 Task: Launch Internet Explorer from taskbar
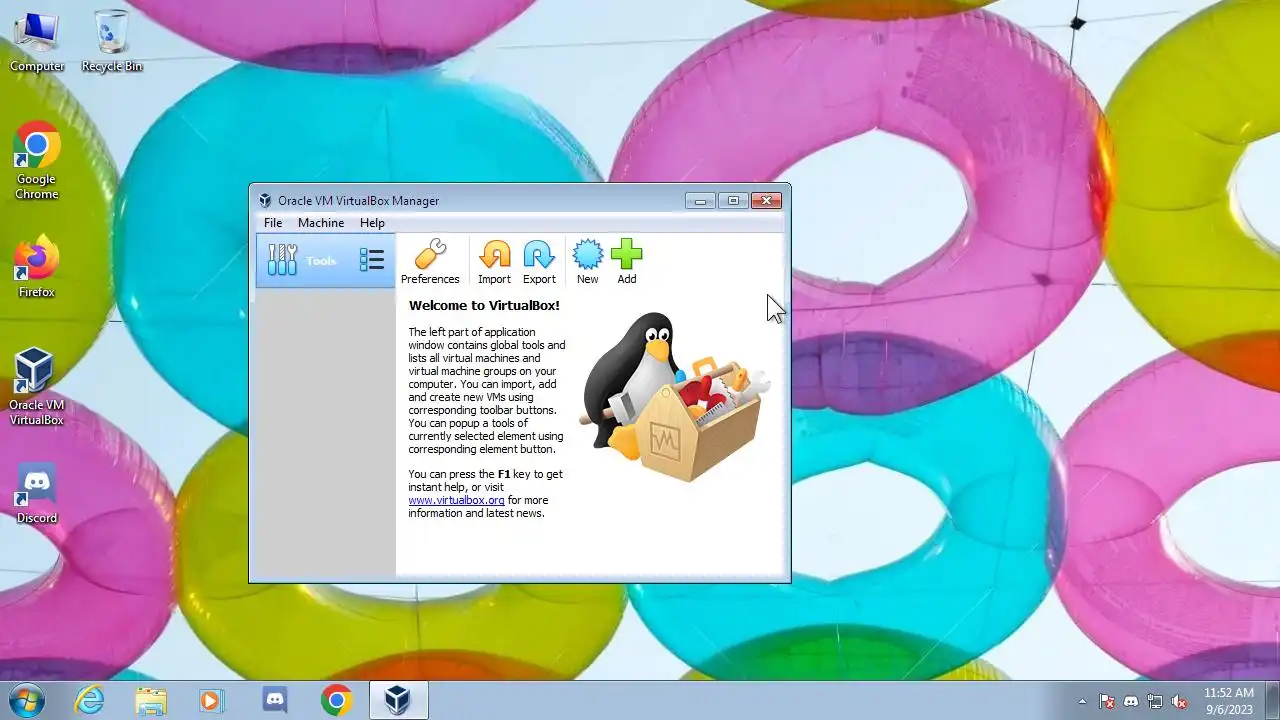coord(90,700)
